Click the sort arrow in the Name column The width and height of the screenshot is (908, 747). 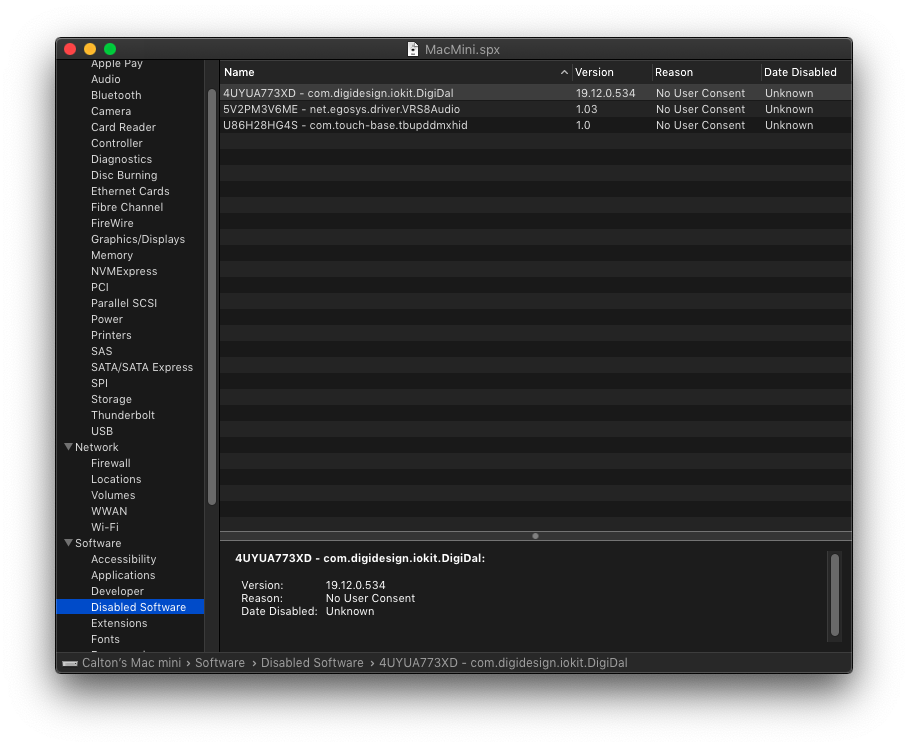[564, 73]
